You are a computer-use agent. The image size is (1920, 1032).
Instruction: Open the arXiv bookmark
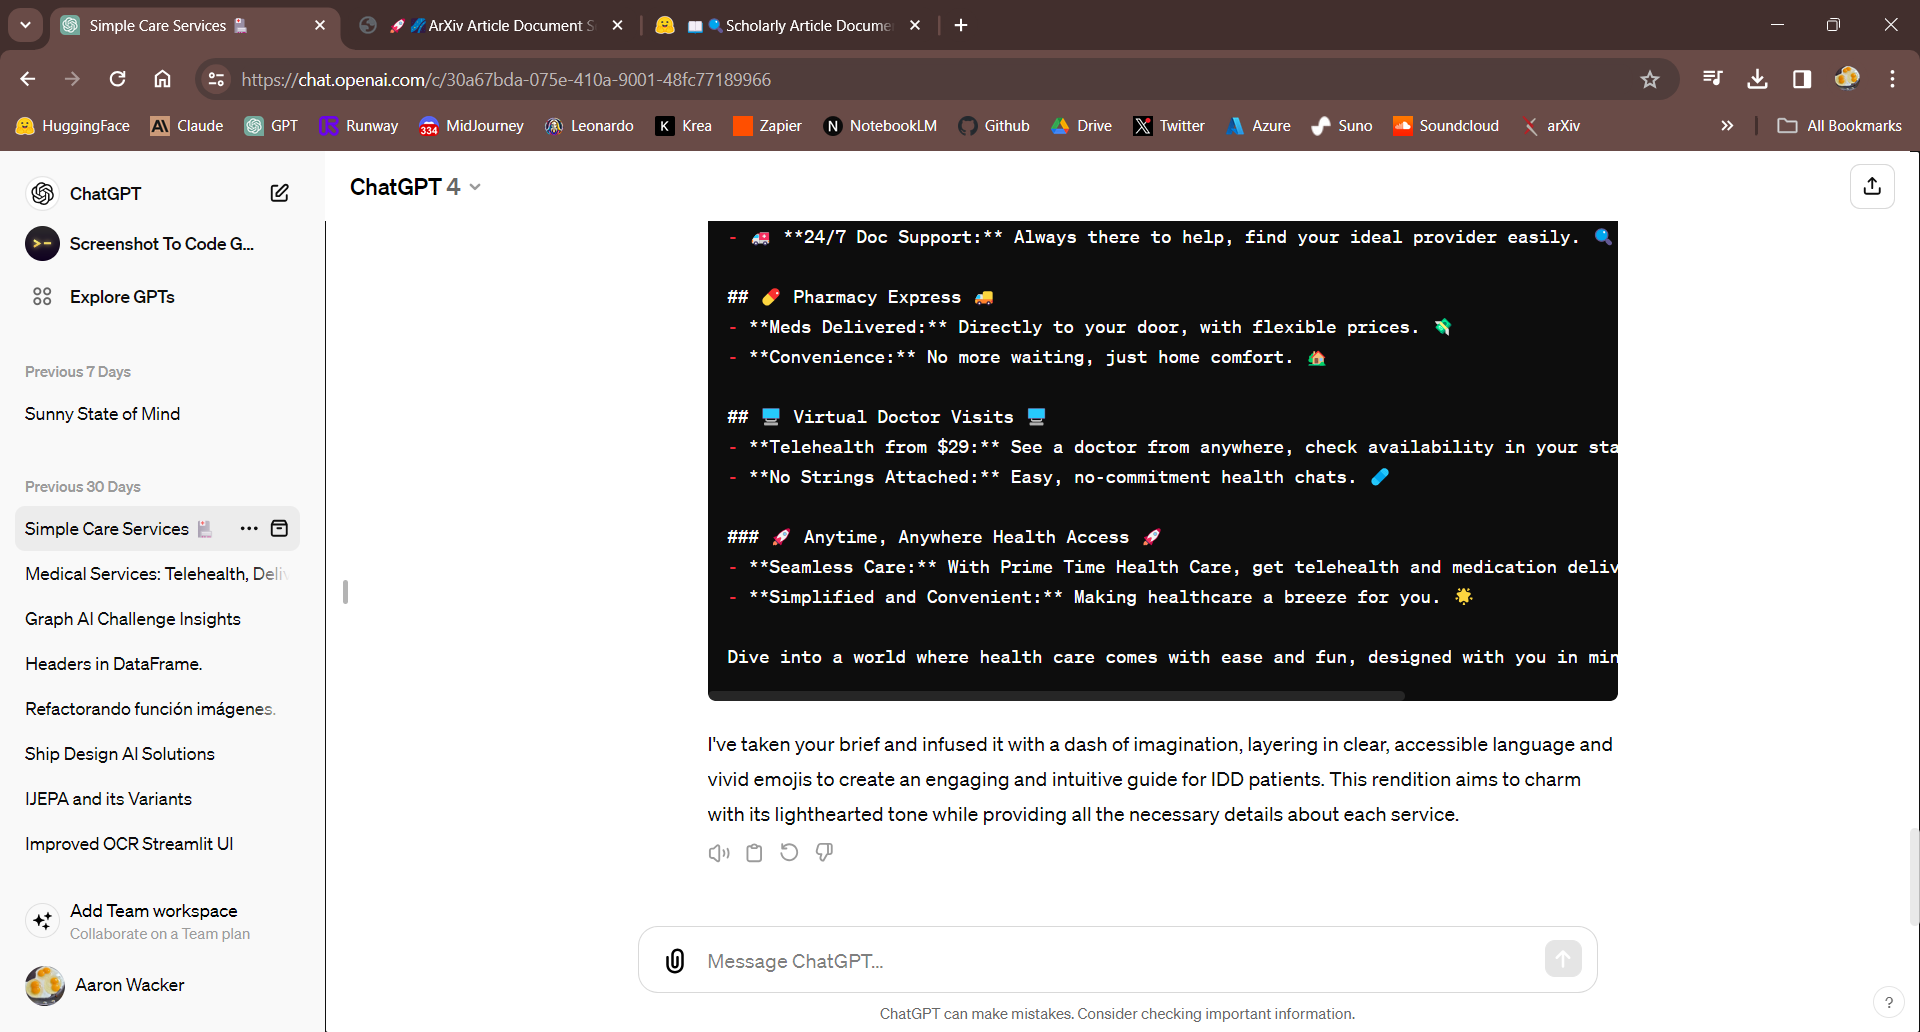(x=1551, y=126)
